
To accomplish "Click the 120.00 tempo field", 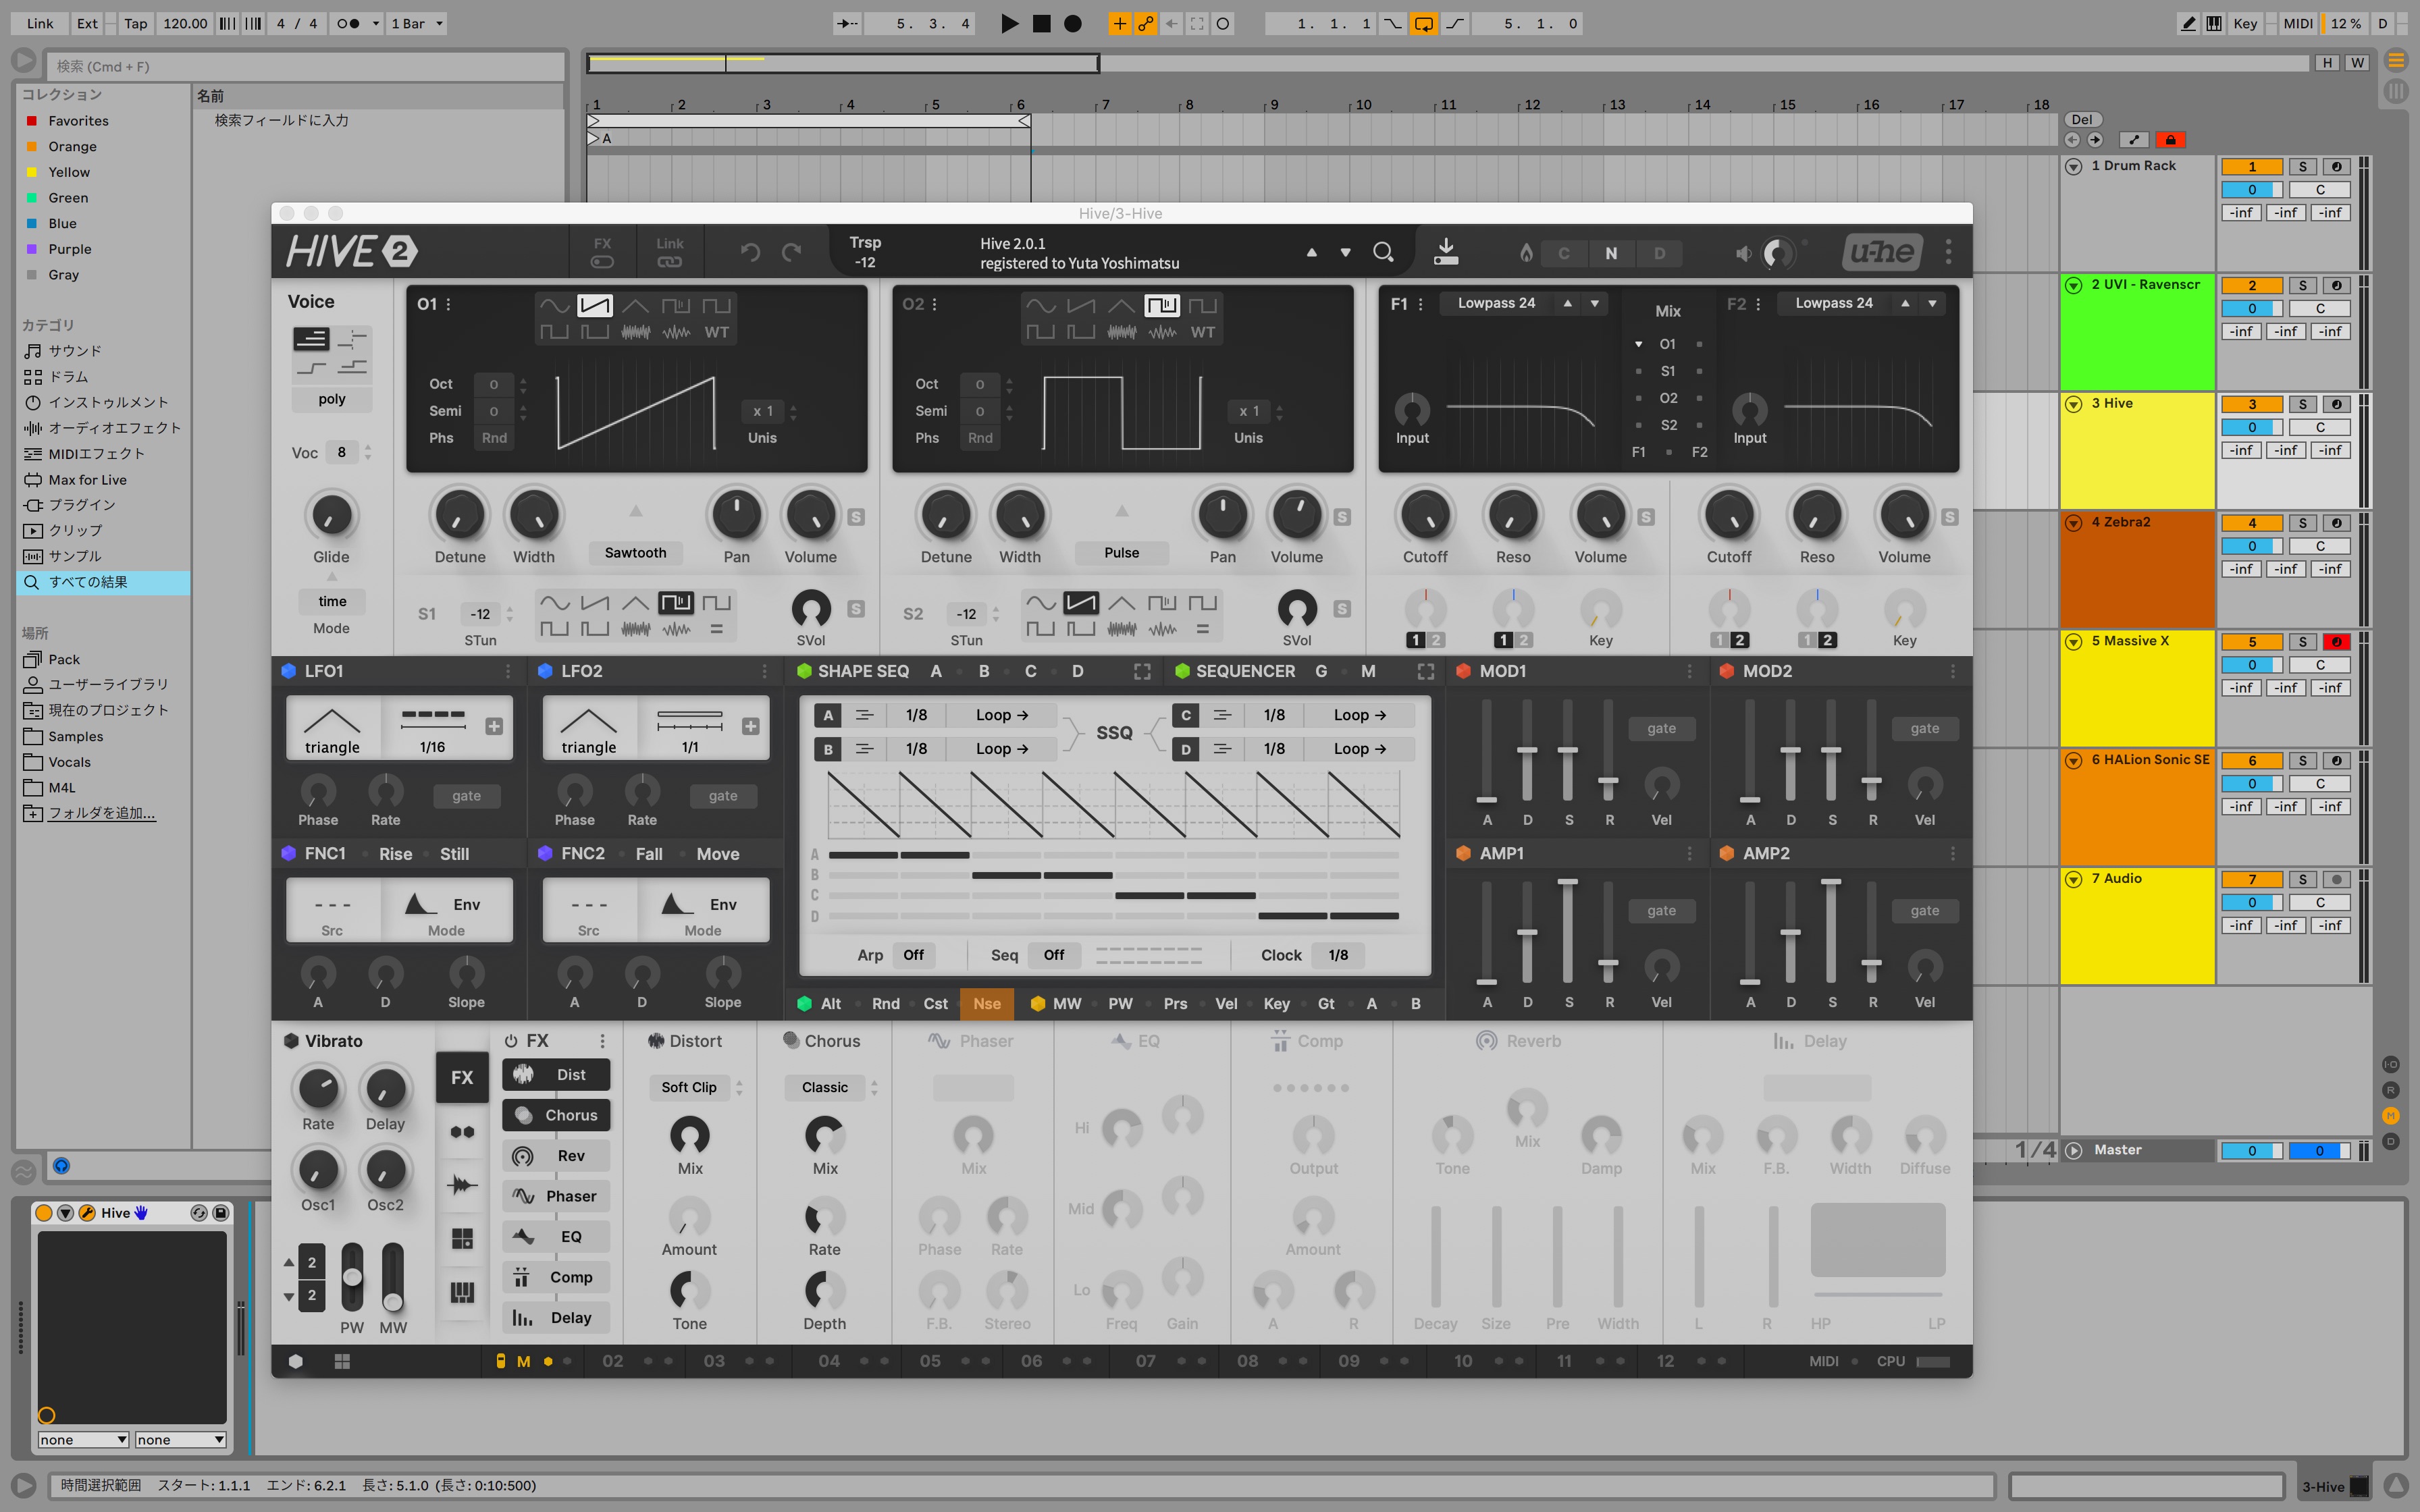I will [x=185, y=23].
